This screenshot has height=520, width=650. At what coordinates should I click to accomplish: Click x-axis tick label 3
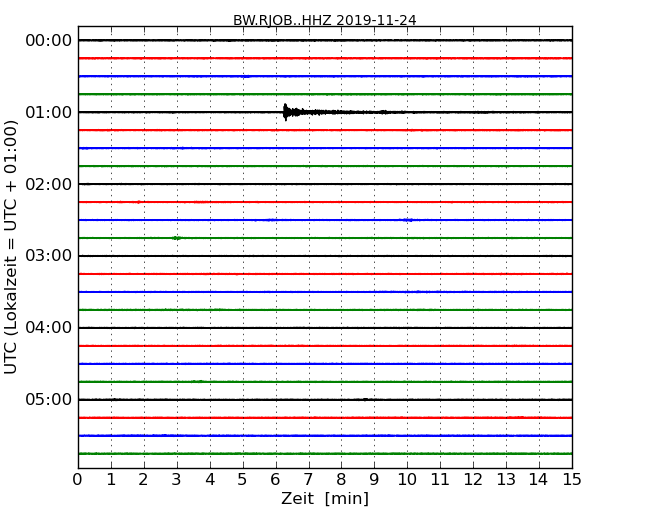pyautogui.click(x=177, y=480)
